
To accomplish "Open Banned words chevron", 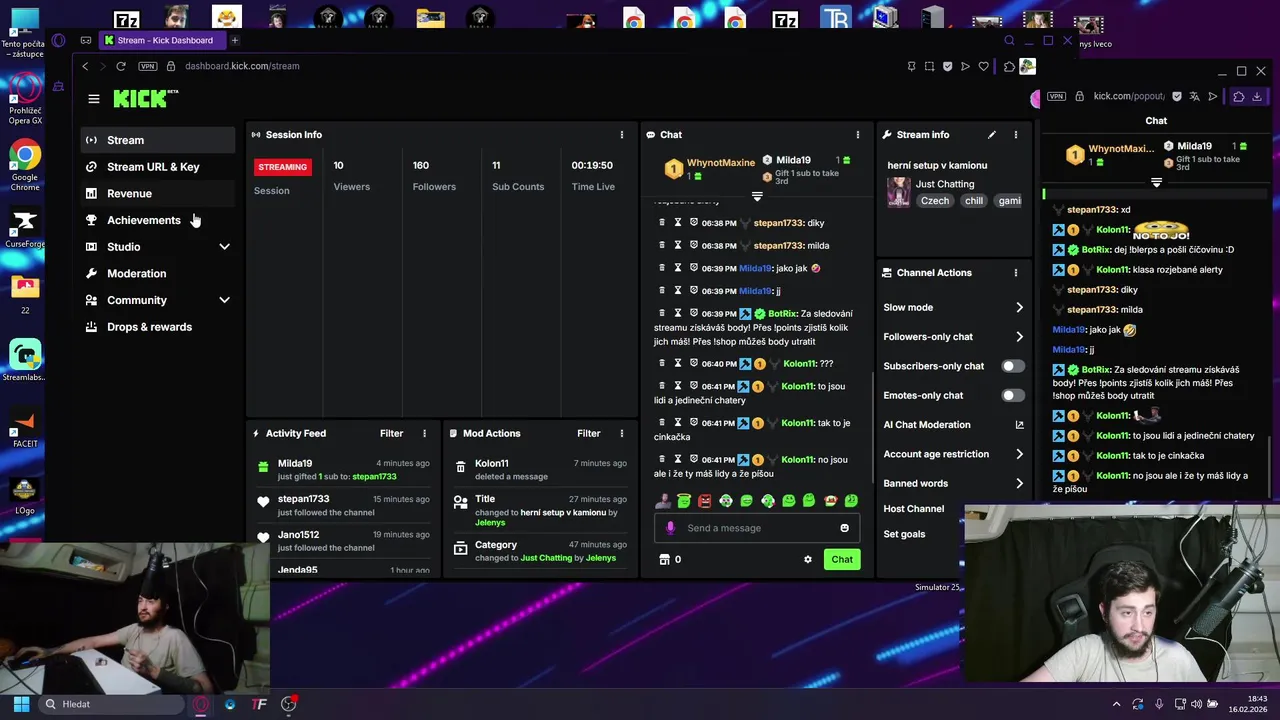I will (1019, 483).
